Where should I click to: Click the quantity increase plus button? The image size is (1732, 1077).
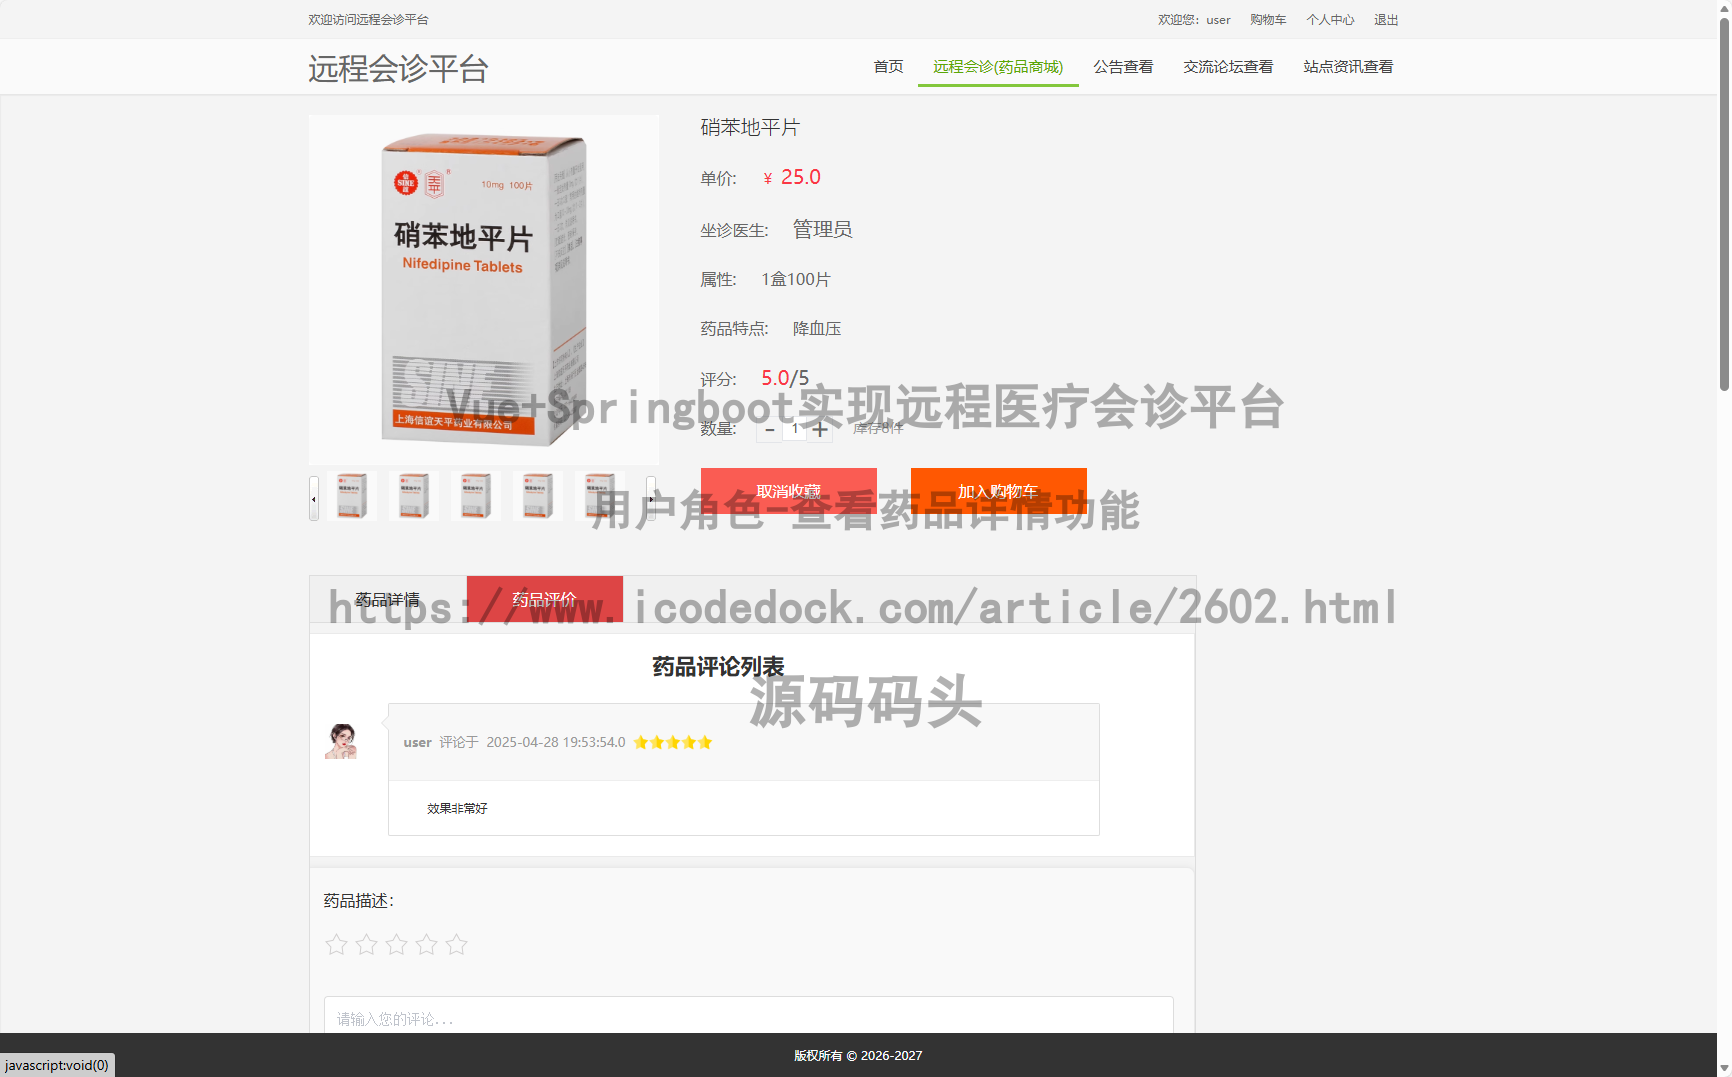pos(821,429)
